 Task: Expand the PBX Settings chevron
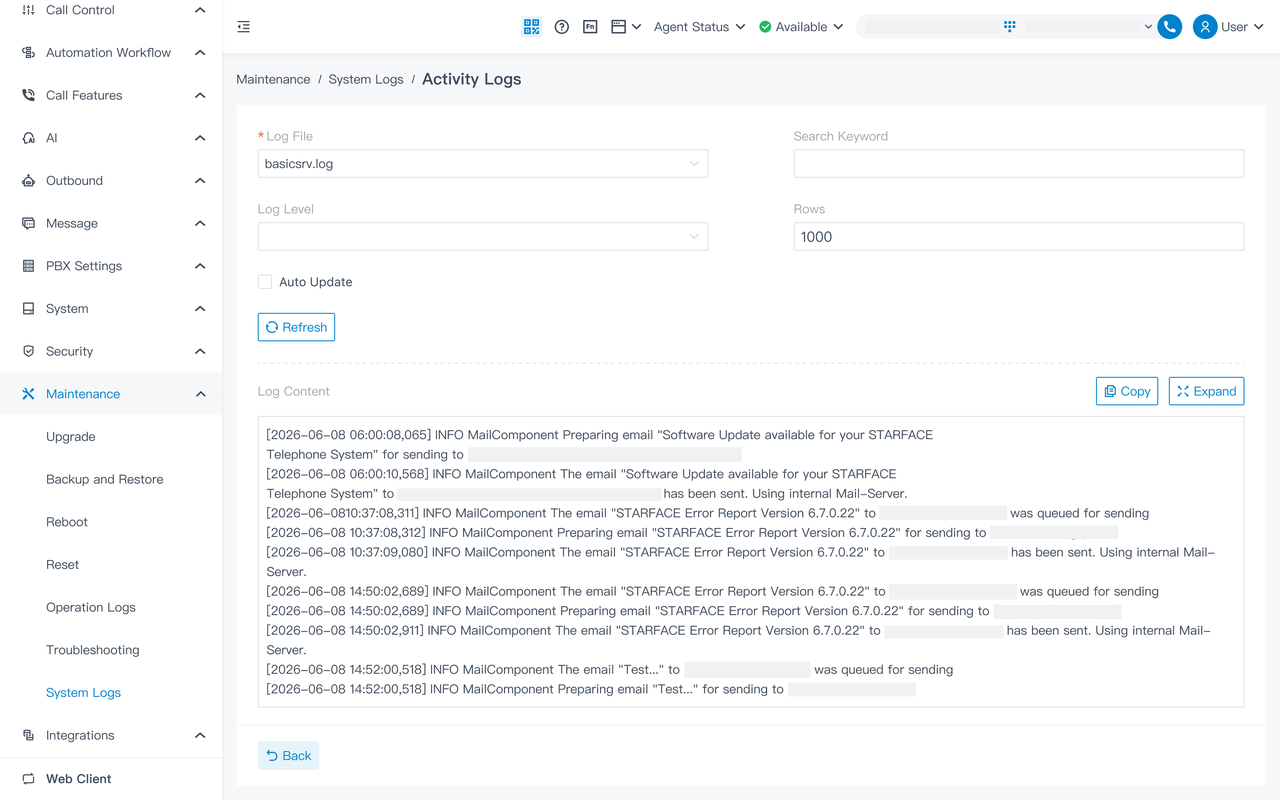[x=200, y=266]
